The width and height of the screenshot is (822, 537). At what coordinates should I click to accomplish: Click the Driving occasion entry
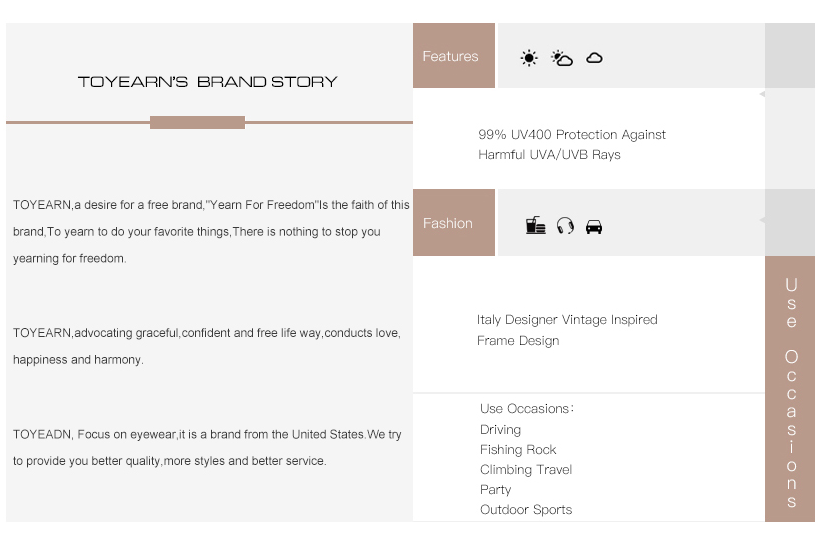click(501, 429)
